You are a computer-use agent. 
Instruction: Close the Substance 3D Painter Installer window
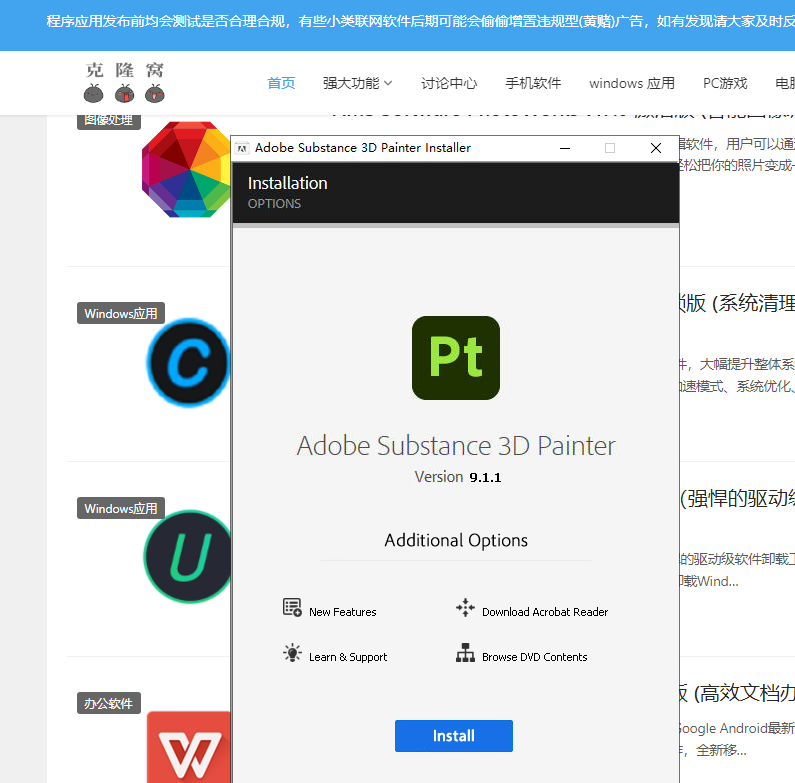656,148
